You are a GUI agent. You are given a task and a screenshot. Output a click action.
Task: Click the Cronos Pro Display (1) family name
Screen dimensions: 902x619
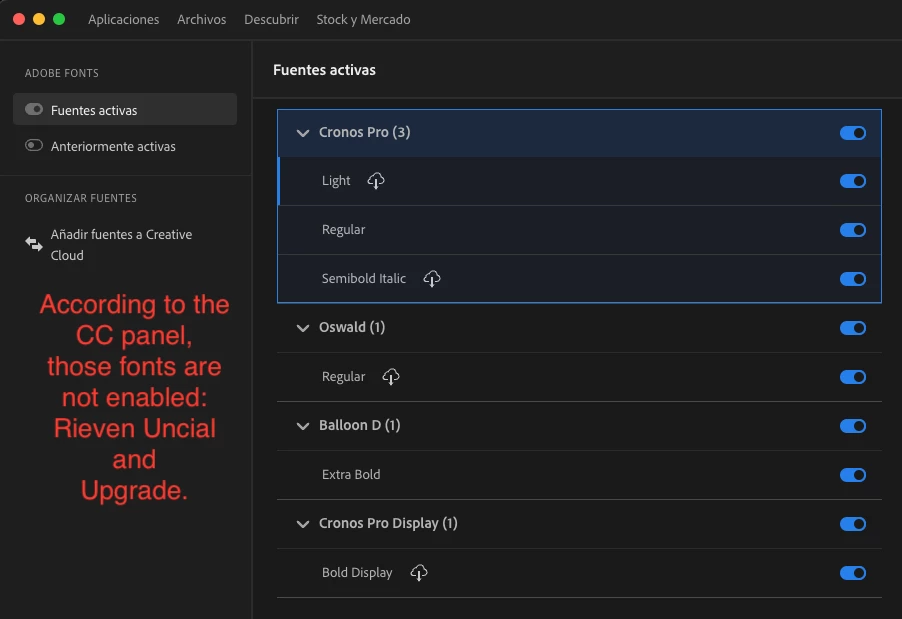388,523
